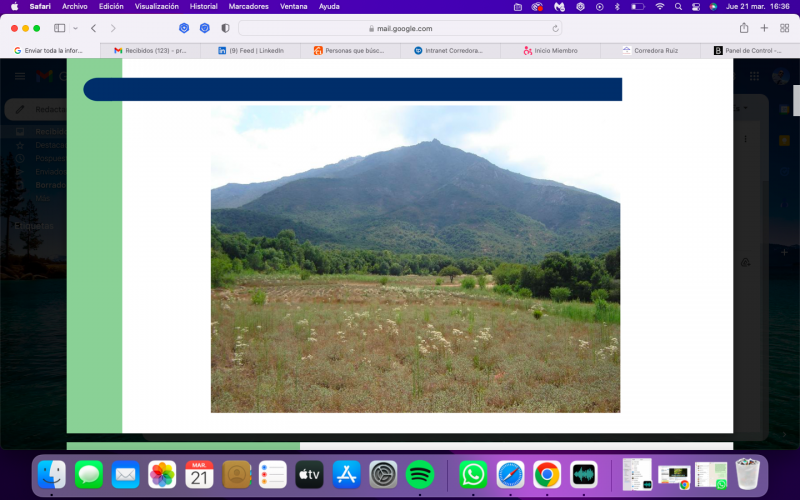Screen dimensions: 800x500
Task: Open Spotlight search in menu bar
Action: tap(678, 7)
